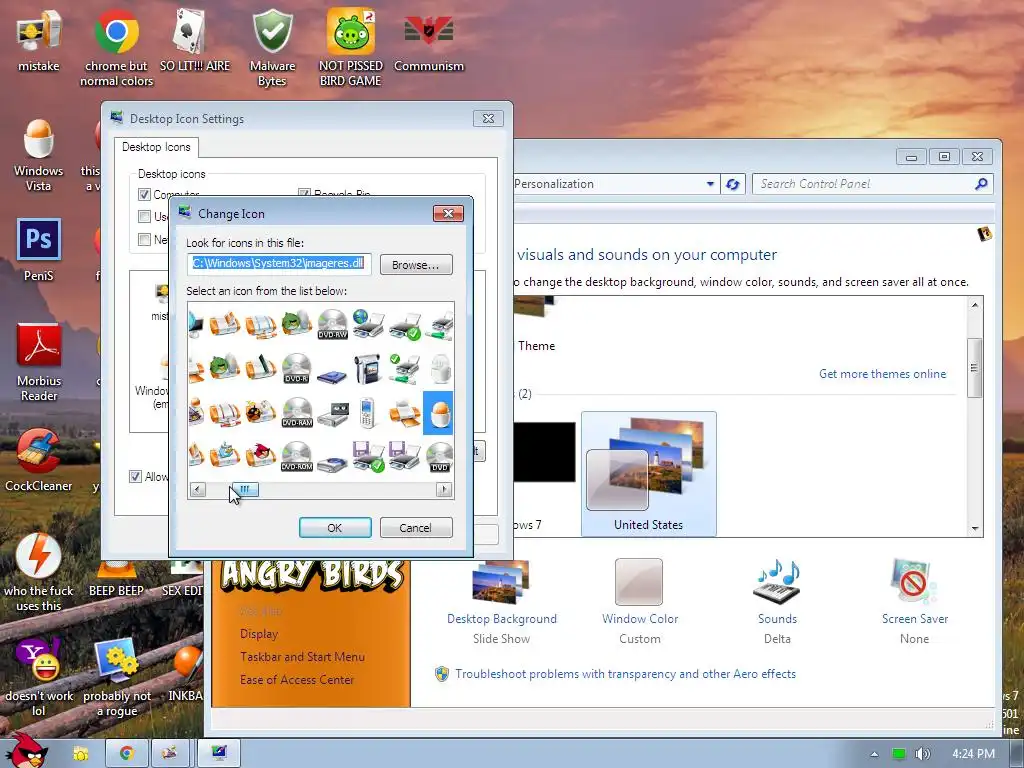Click the volume icon in system tray
The image size is (1024, 768).
[922, 754]
